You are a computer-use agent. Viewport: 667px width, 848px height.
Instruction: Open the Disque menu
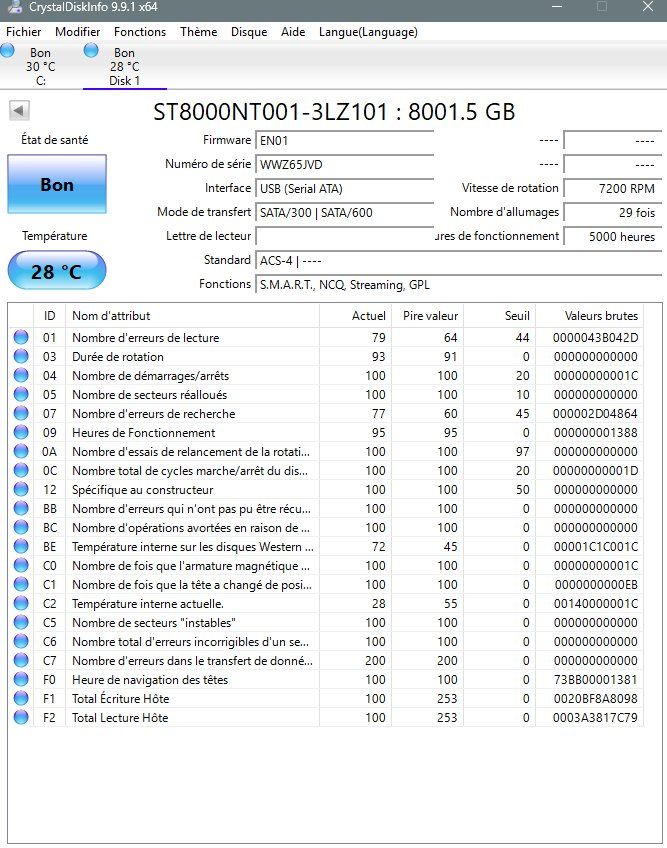pyautogui.click(x=249, y=32)
